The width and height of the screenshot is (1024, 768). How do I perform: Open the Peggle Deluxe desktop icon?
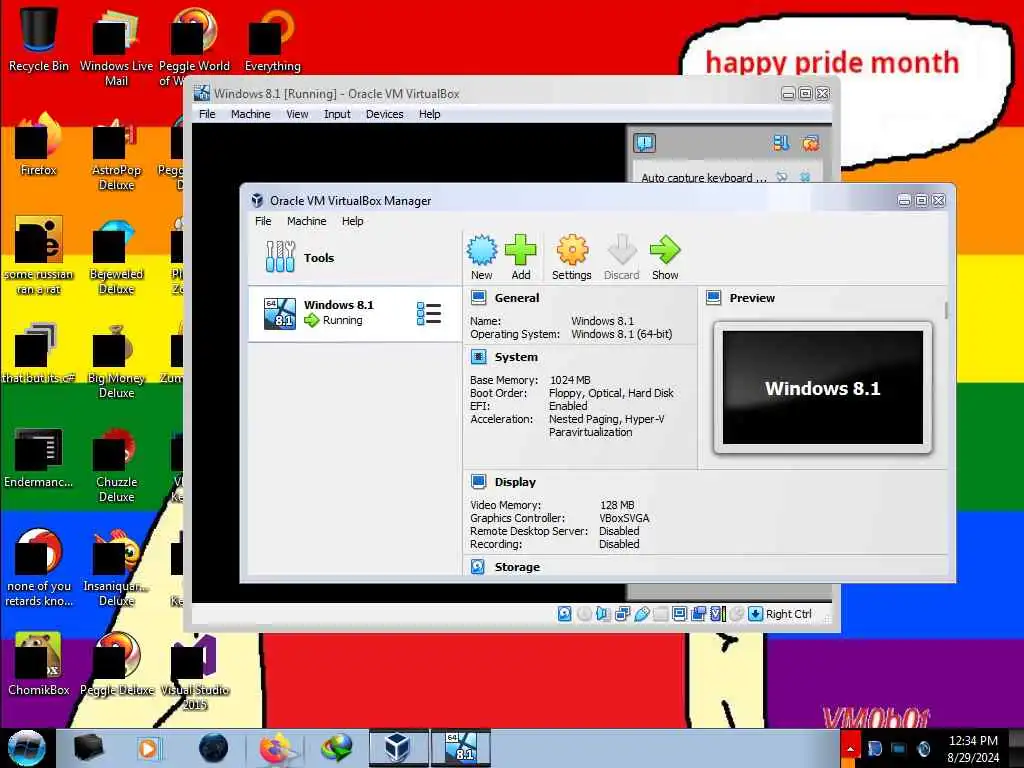[116, 664]
